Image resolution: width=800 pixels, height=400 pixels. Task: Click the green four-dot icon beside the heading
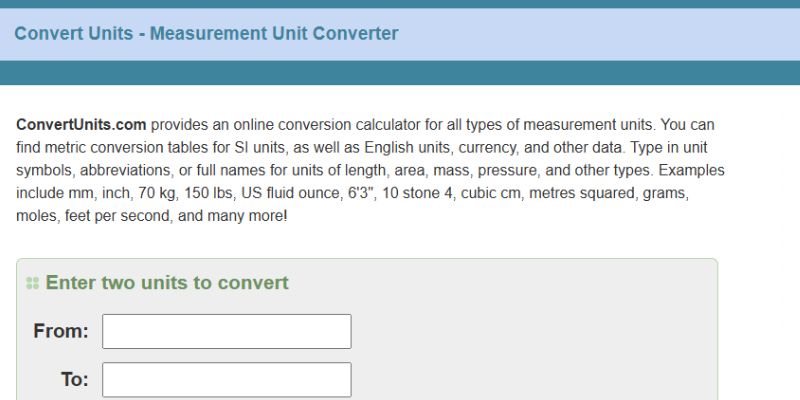point(33,284)
